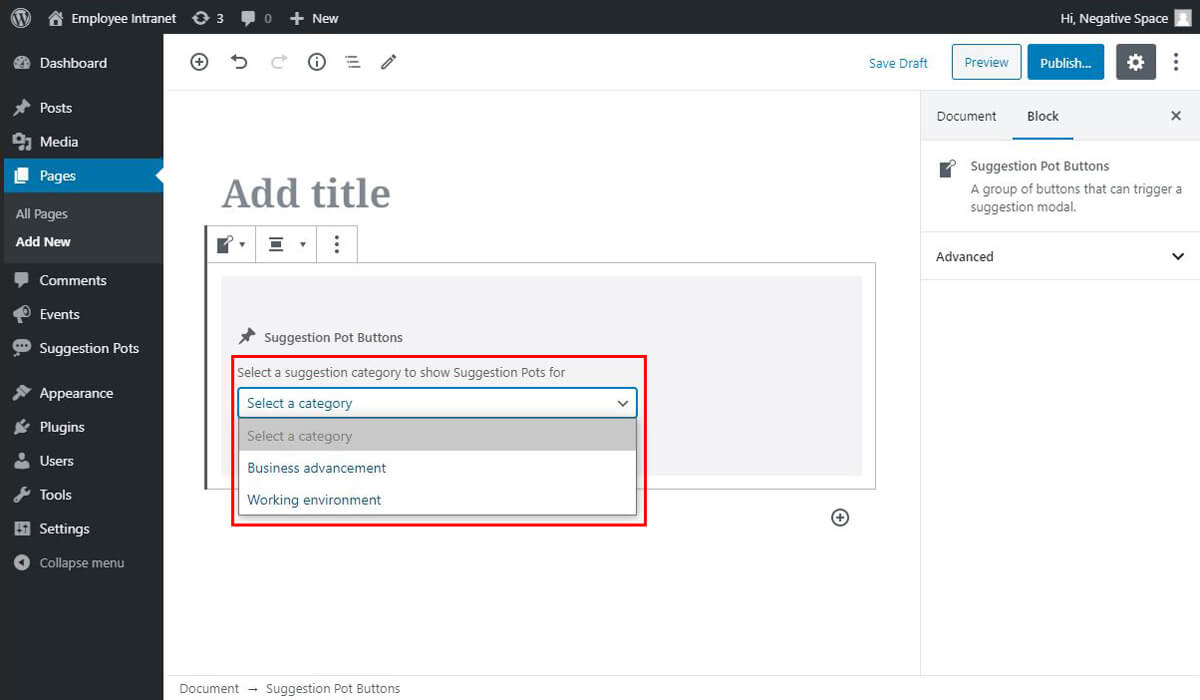Image resolution: width=1200 pixels, height=700 pixels.
Task: Open the block navigation list icon
Action: tap(352, 62)
